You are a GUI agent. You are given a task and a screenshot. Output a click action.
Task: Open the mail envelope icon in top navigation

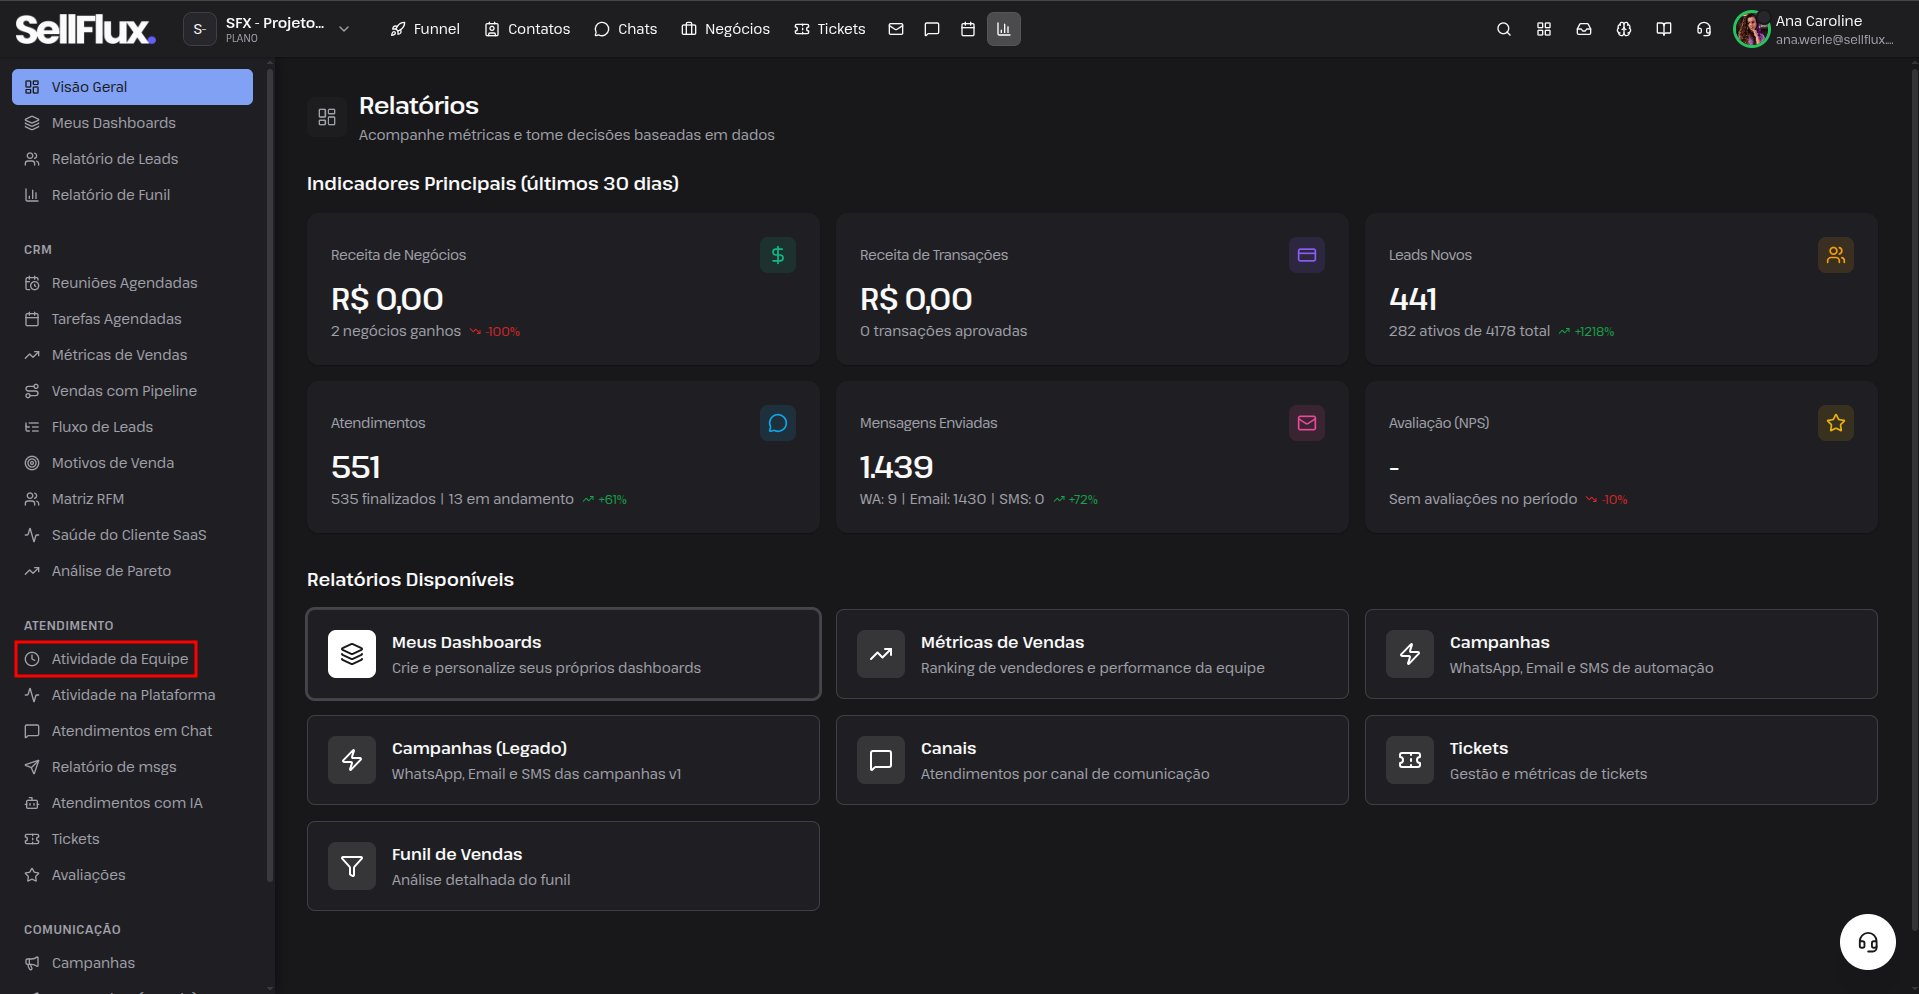coord(896,29)
